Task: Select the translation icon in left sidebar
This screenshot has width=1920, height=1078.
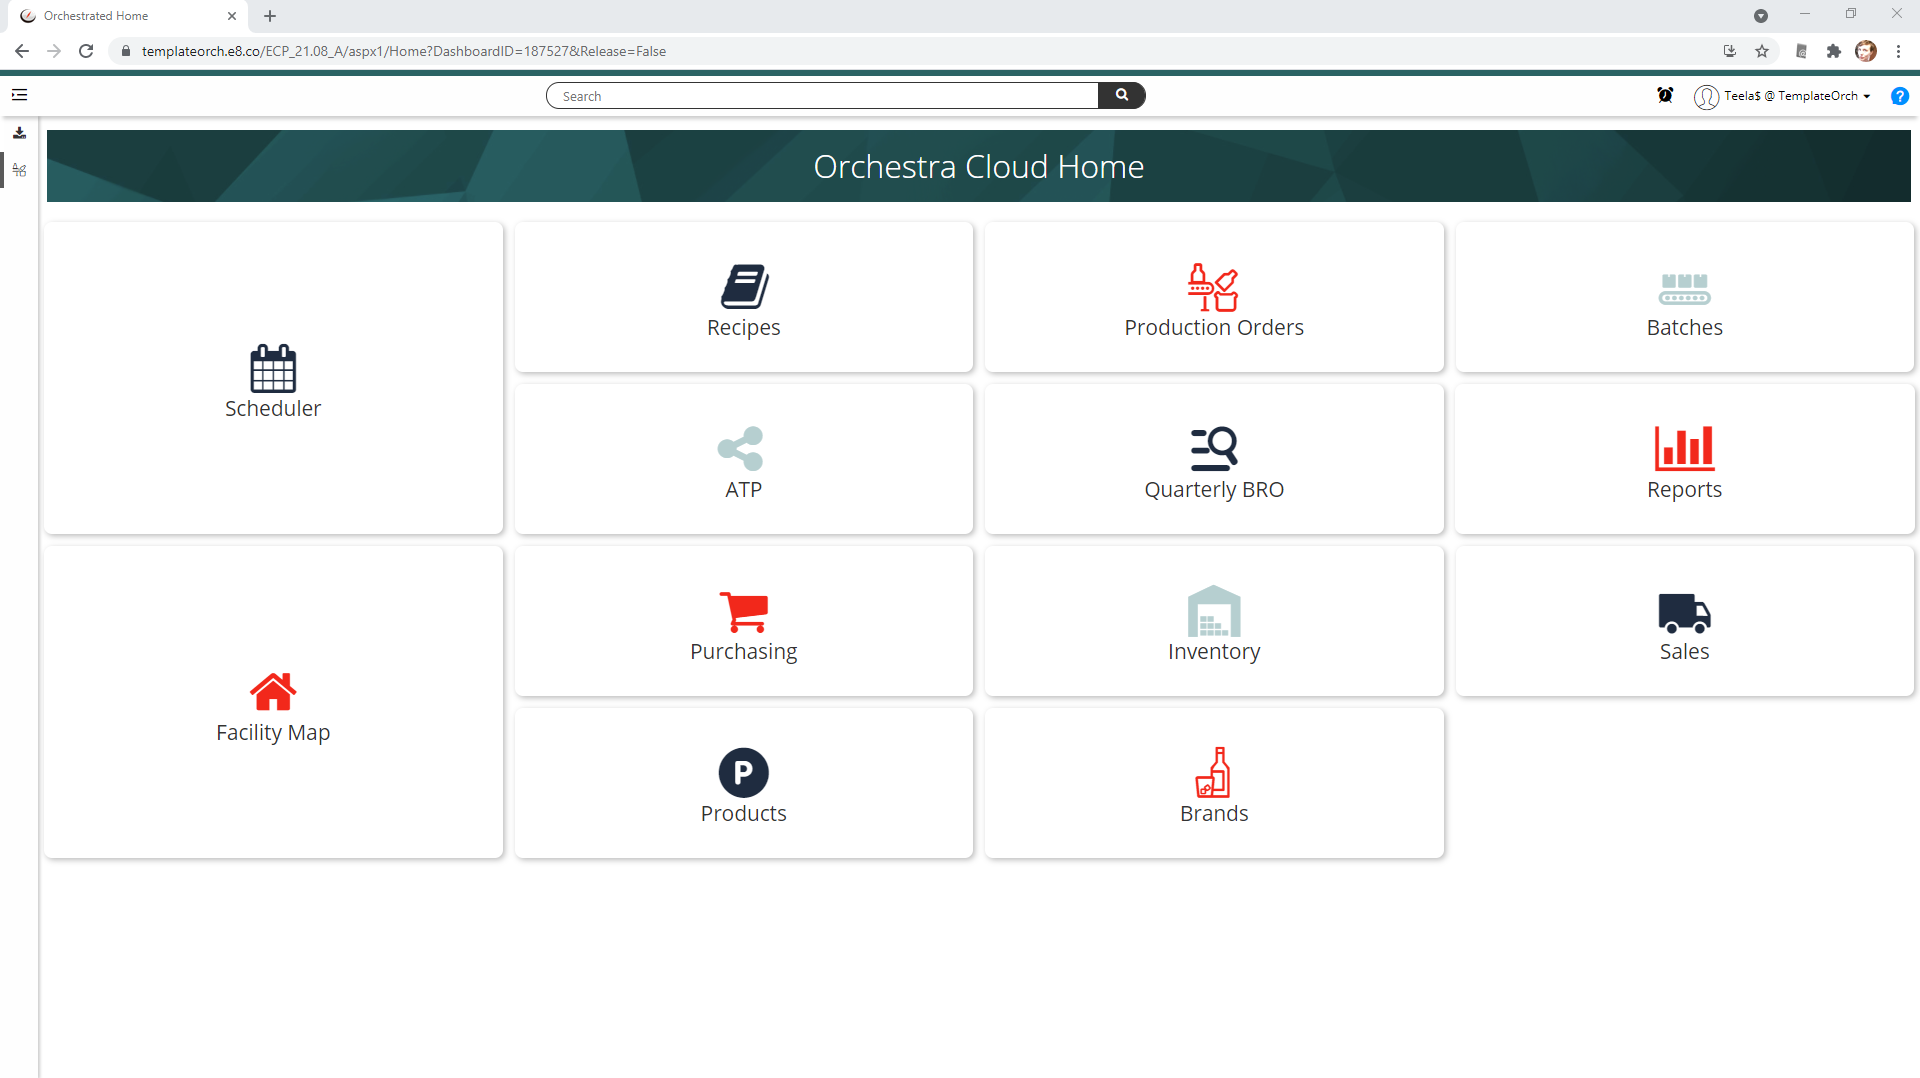Action: click(x=19, y=170)
